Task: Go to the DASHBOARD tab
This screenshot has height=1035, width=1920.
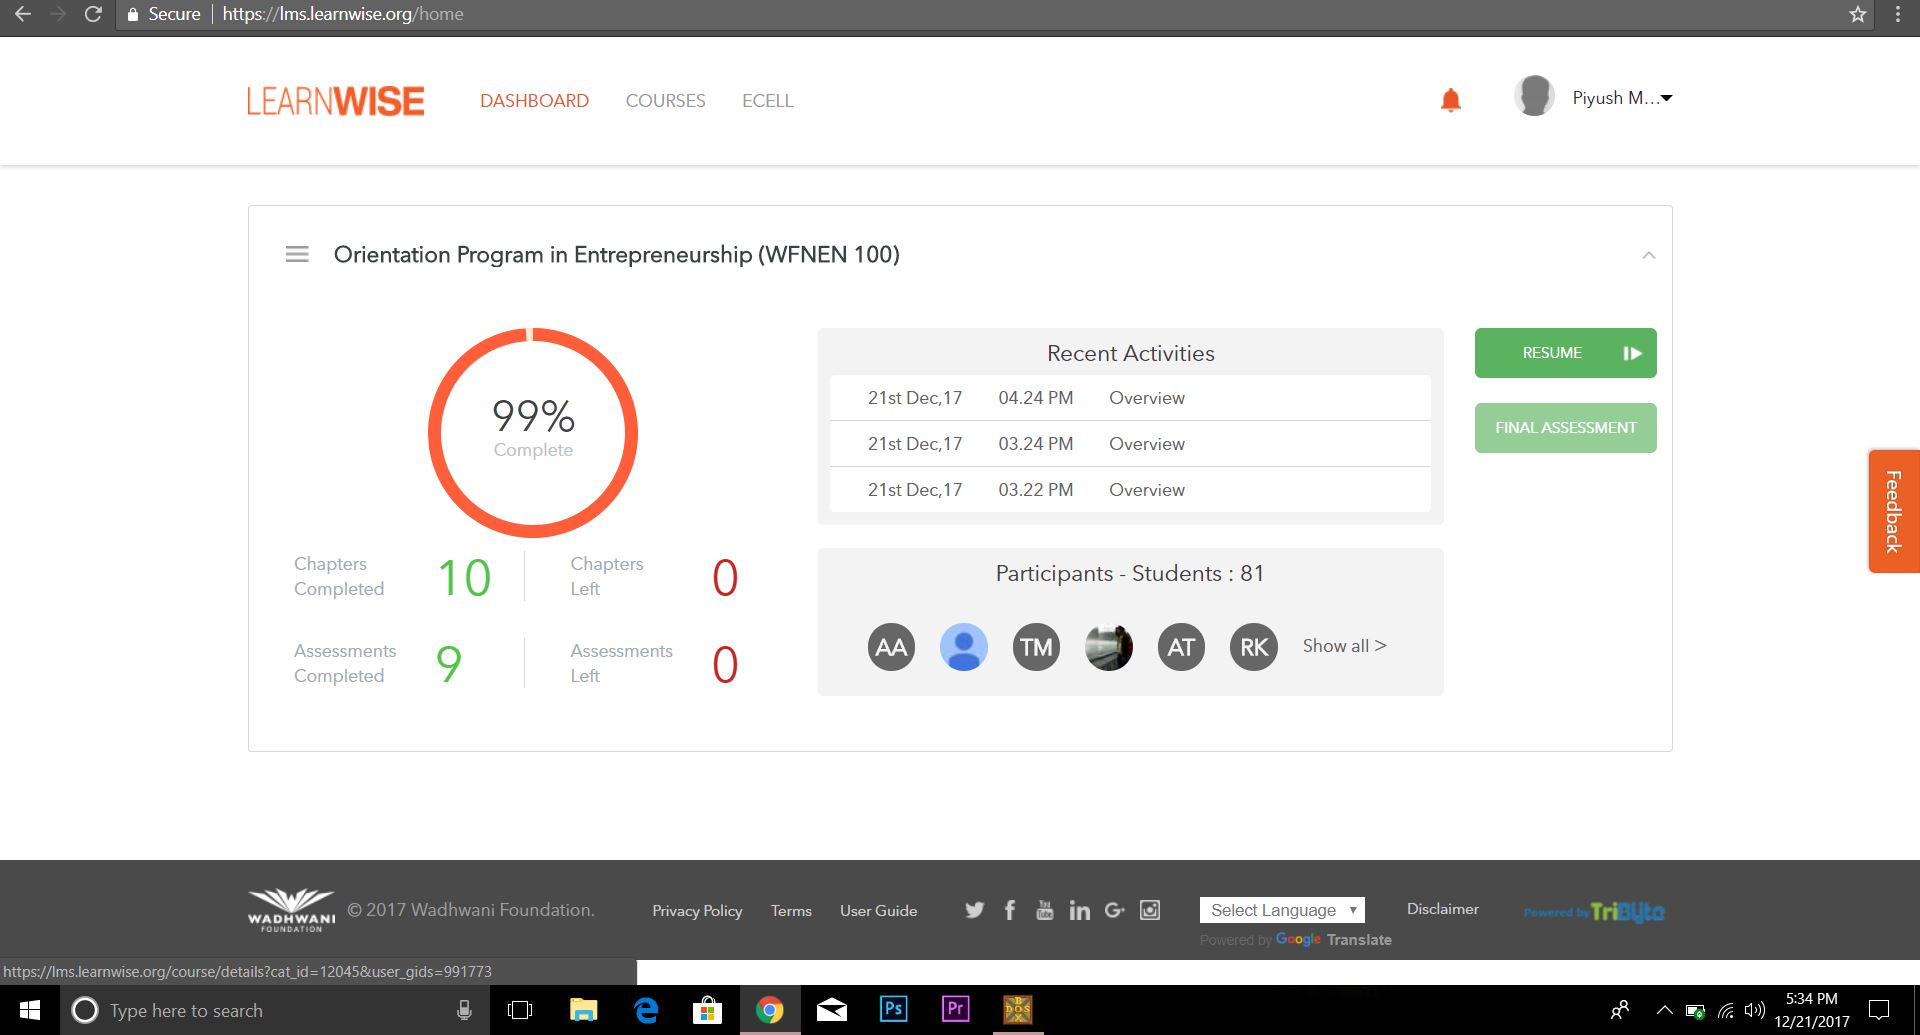Action: point(534,101)
